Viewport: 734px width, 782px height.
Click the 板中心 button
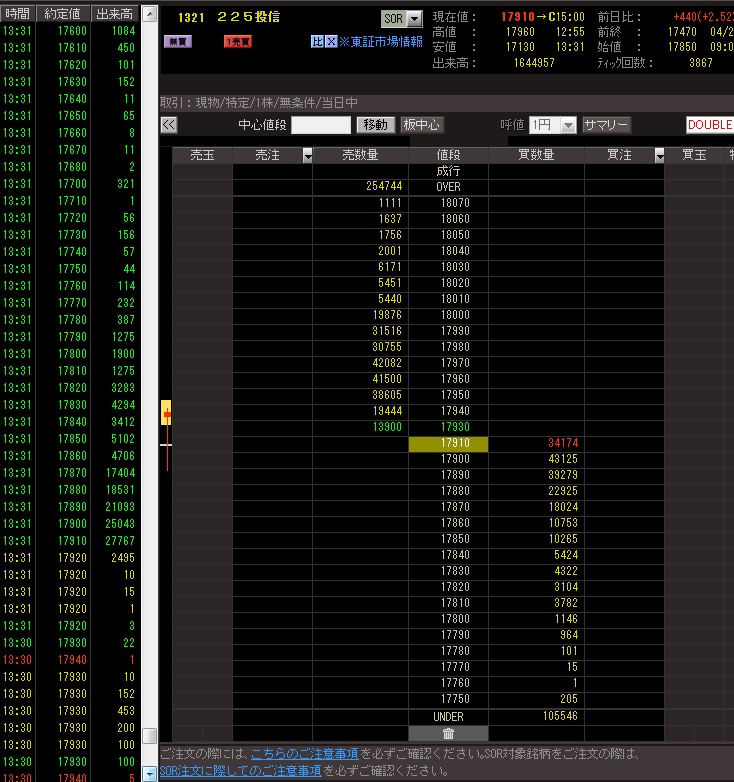pyautogui.click(x=421, y=125)
